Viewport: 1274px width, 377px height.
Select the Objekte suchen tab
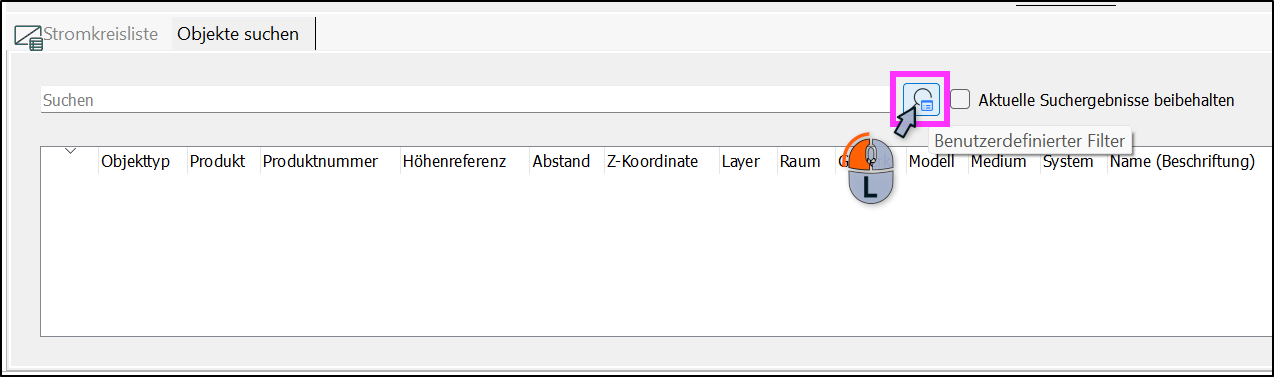238,34
